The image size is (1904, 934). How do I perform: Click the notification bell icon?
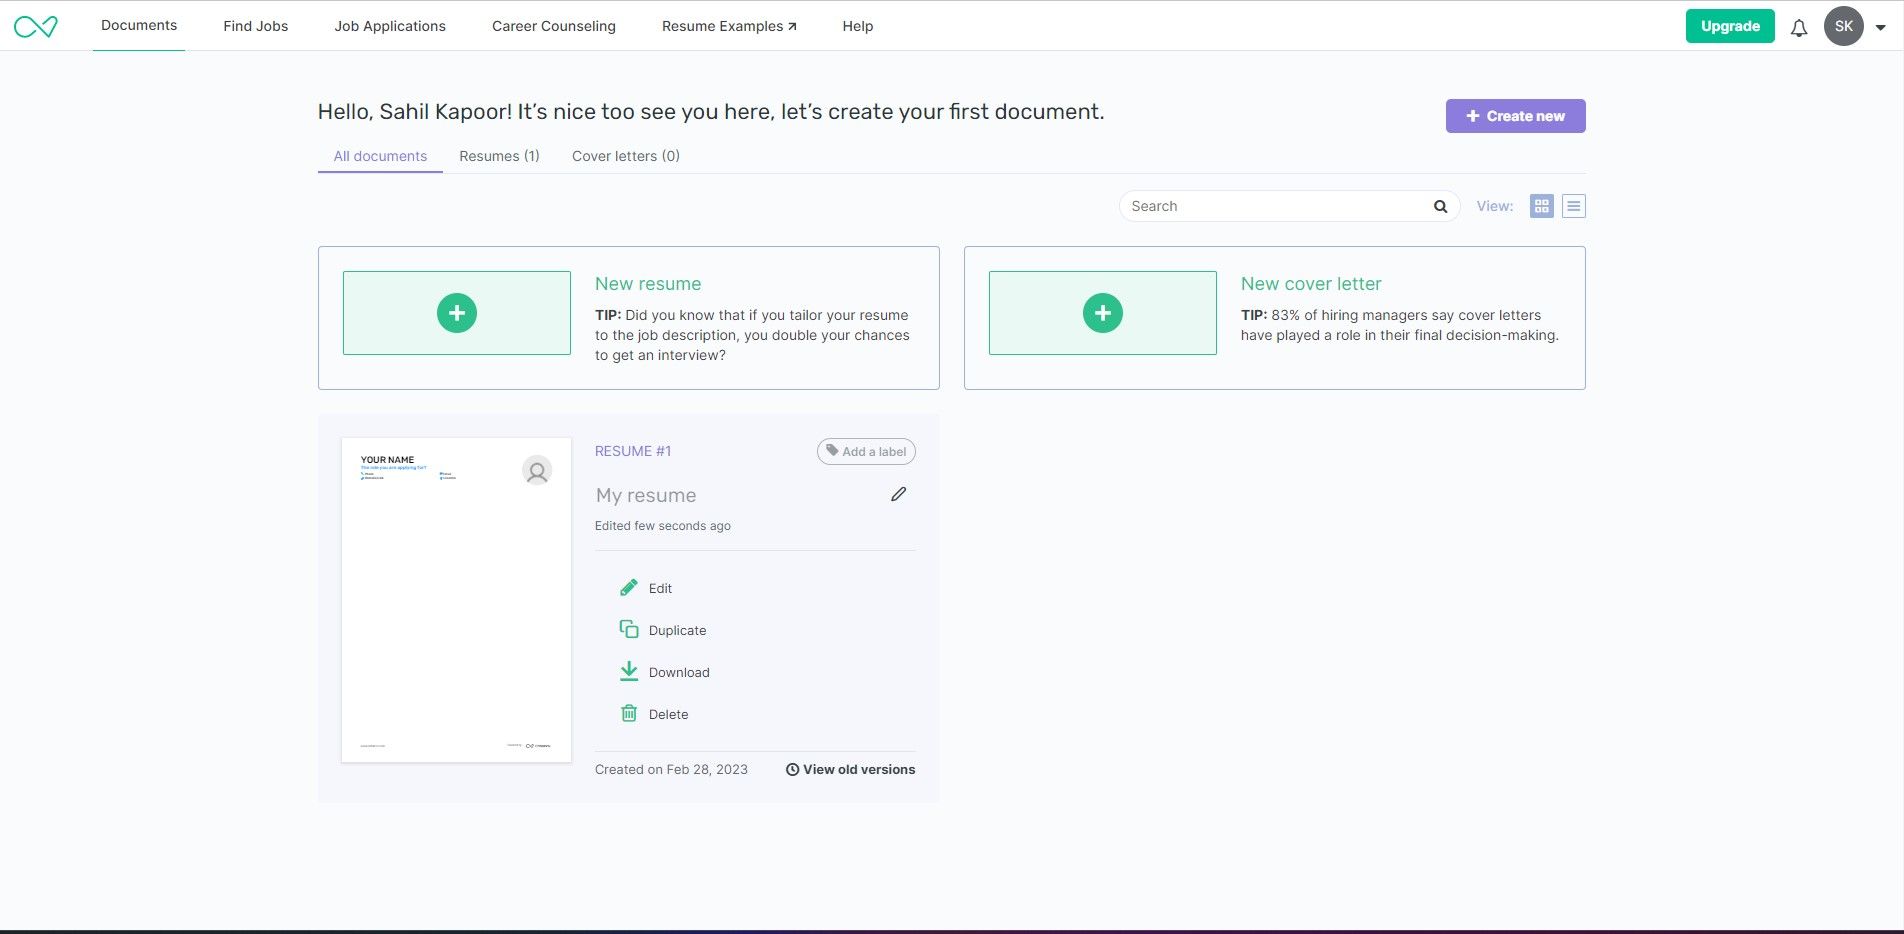(1798, 28)
